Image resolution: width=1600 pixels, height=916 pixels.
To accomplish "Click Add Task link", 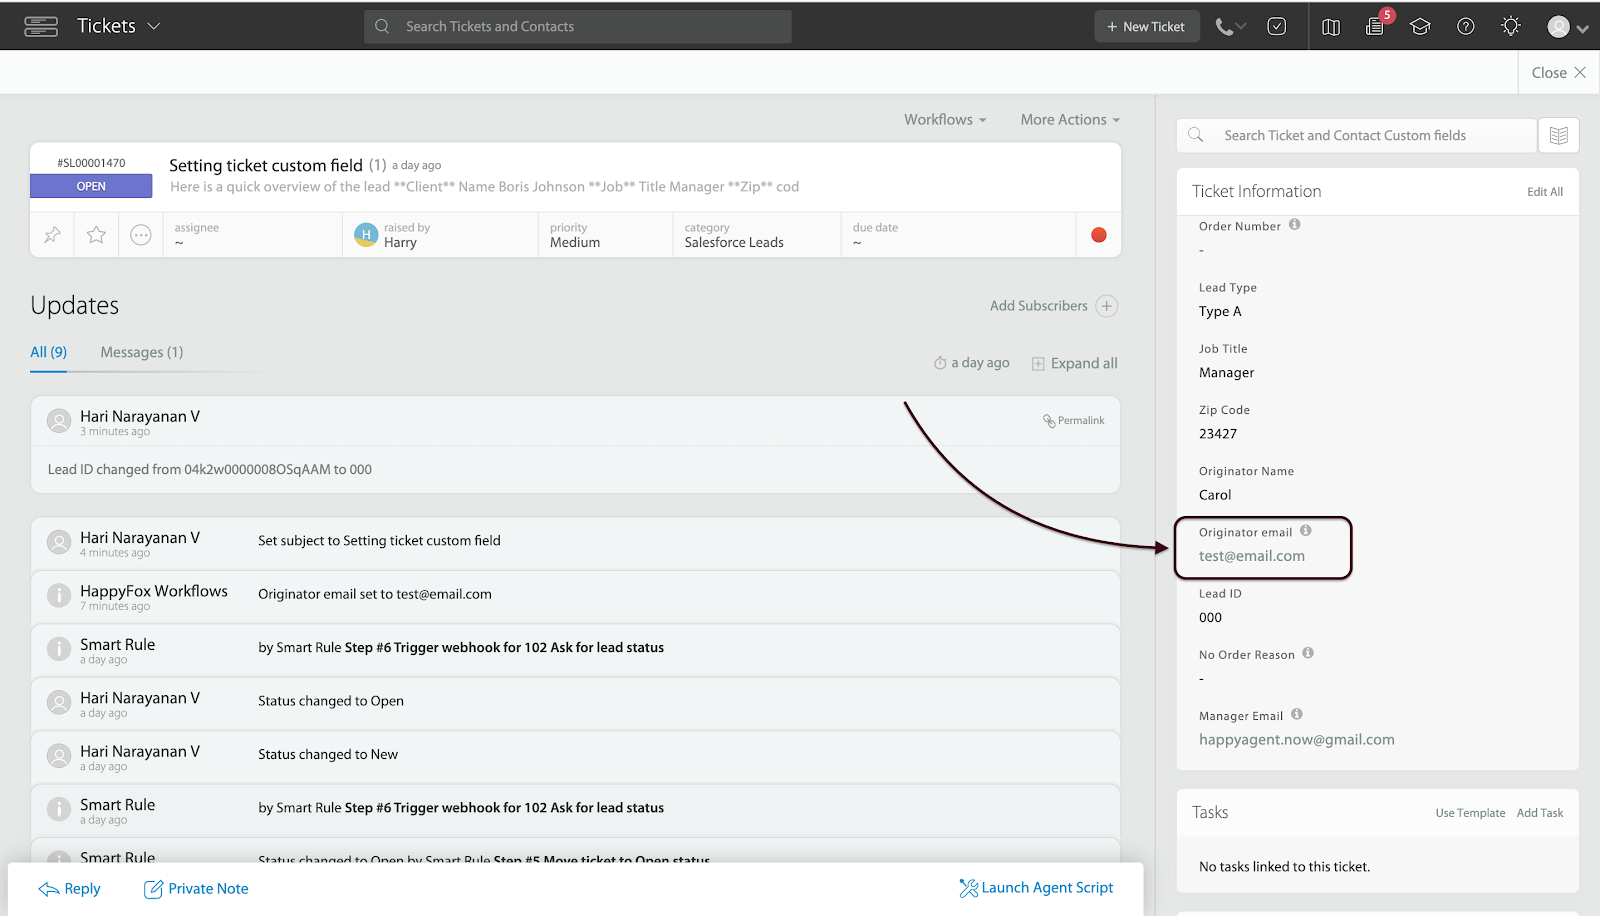I will (1540, 813).
